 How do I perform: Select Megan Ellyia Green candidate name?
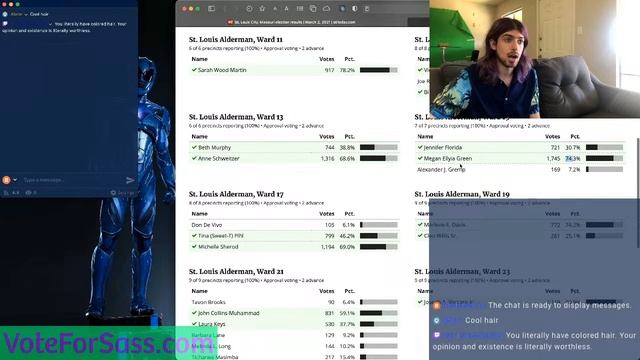tap(448, 158)
